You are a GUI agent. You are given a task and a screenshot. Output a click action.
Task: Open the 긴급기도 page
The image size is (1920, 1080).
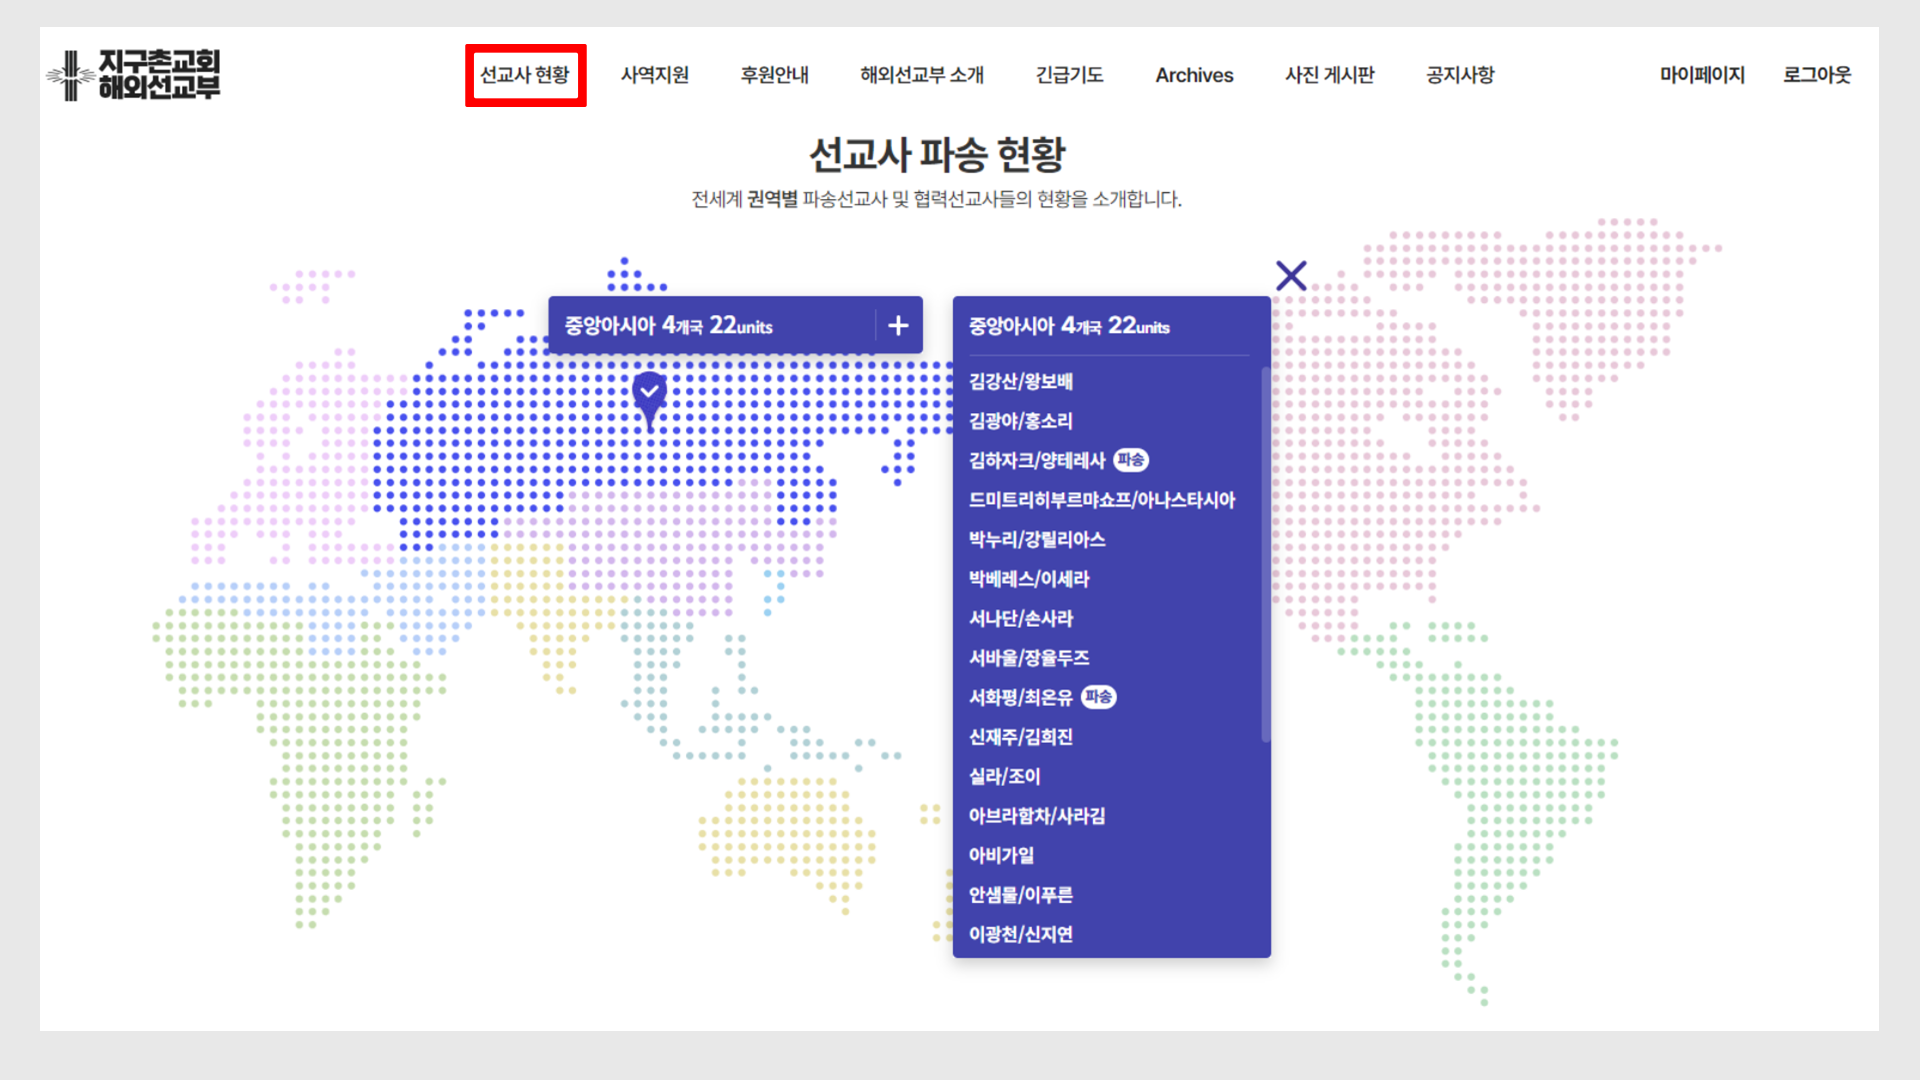(x=1069, y=75)
